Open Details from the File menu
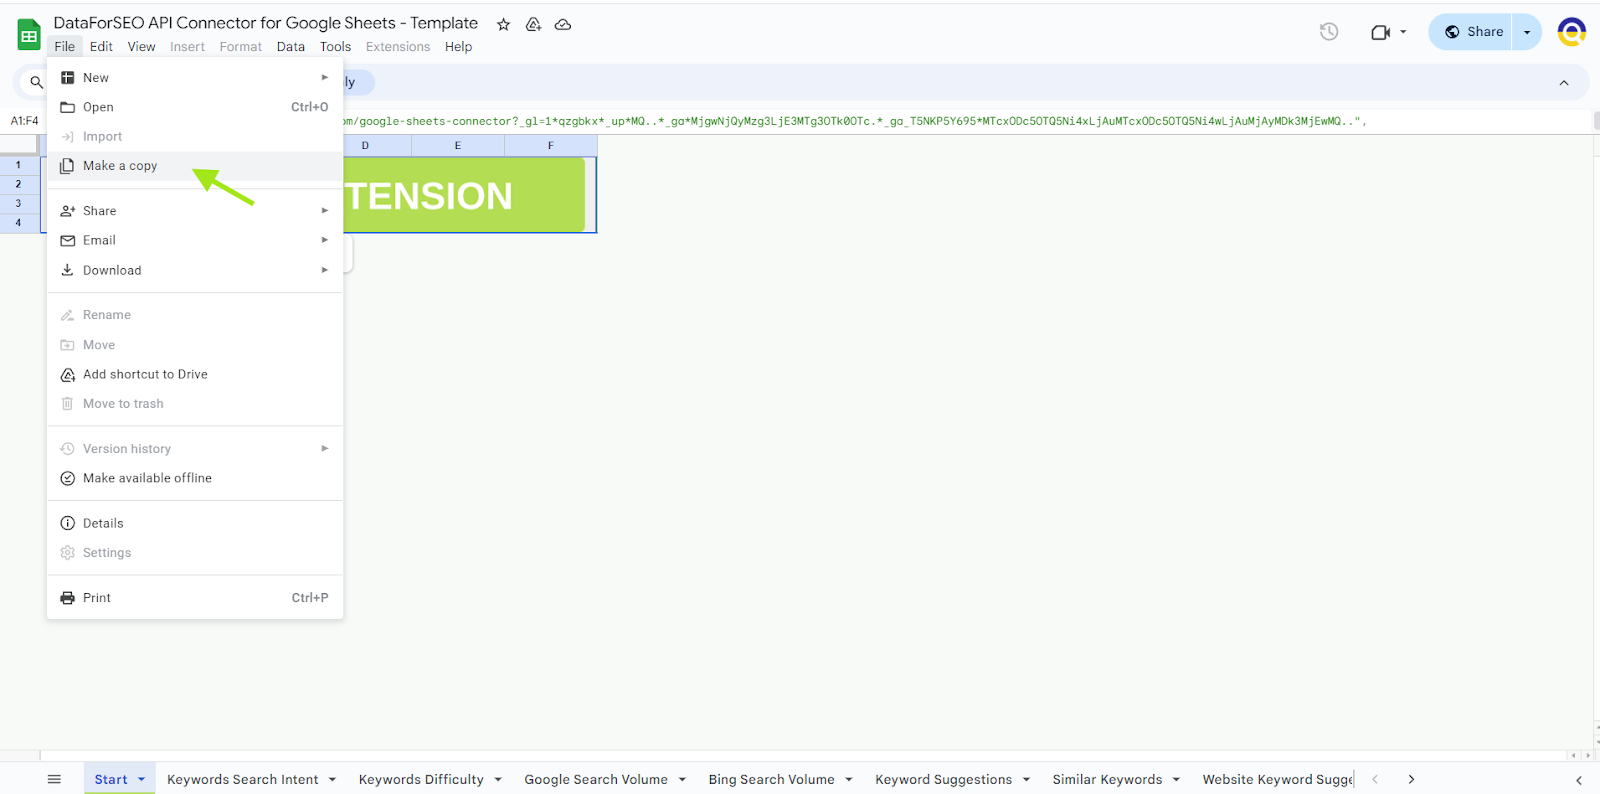Viewport: 1600px width, 794px height. [x=195, y=523]
